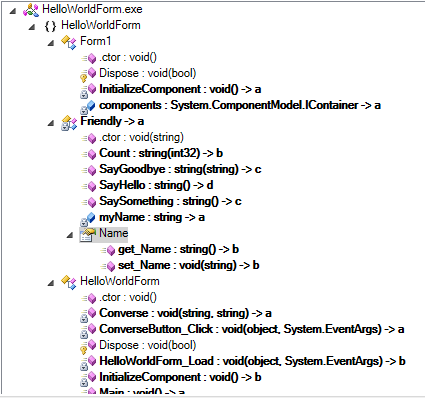This screenshot has width=425, height=398.
Task: Click the method icon beside SaySomething
Action: coord(89,202)
